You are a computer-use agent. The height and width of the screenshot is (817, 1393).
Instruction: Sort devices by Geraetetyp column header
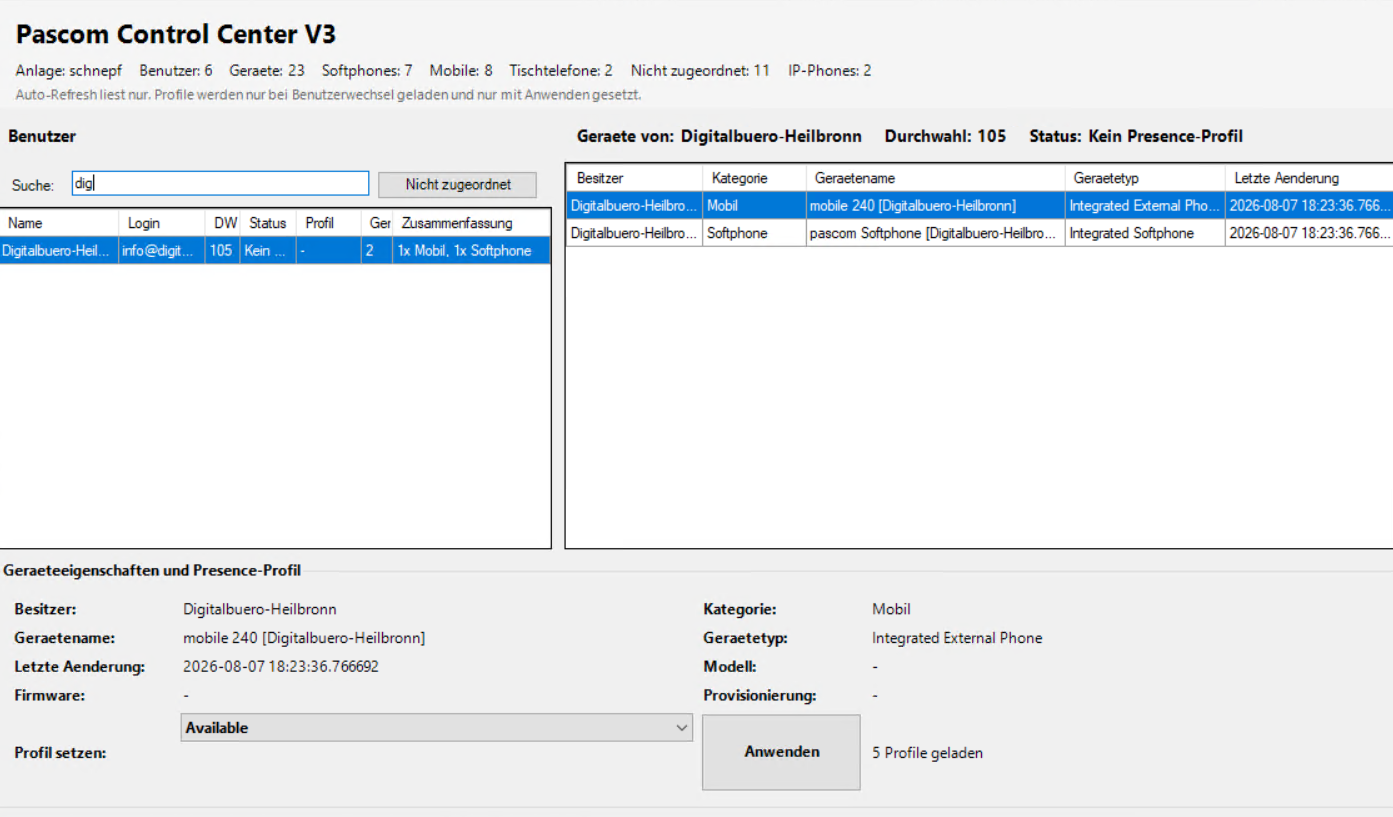coord(1145,178)
